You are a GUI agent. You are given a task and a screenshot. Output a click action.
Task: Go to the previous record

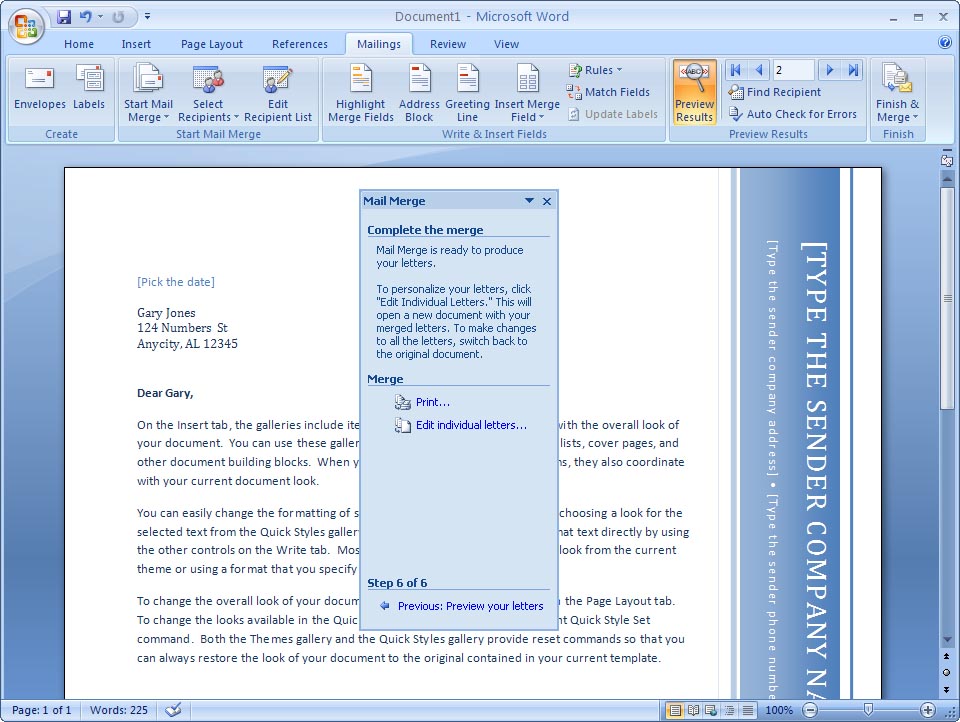click(759, 70)
